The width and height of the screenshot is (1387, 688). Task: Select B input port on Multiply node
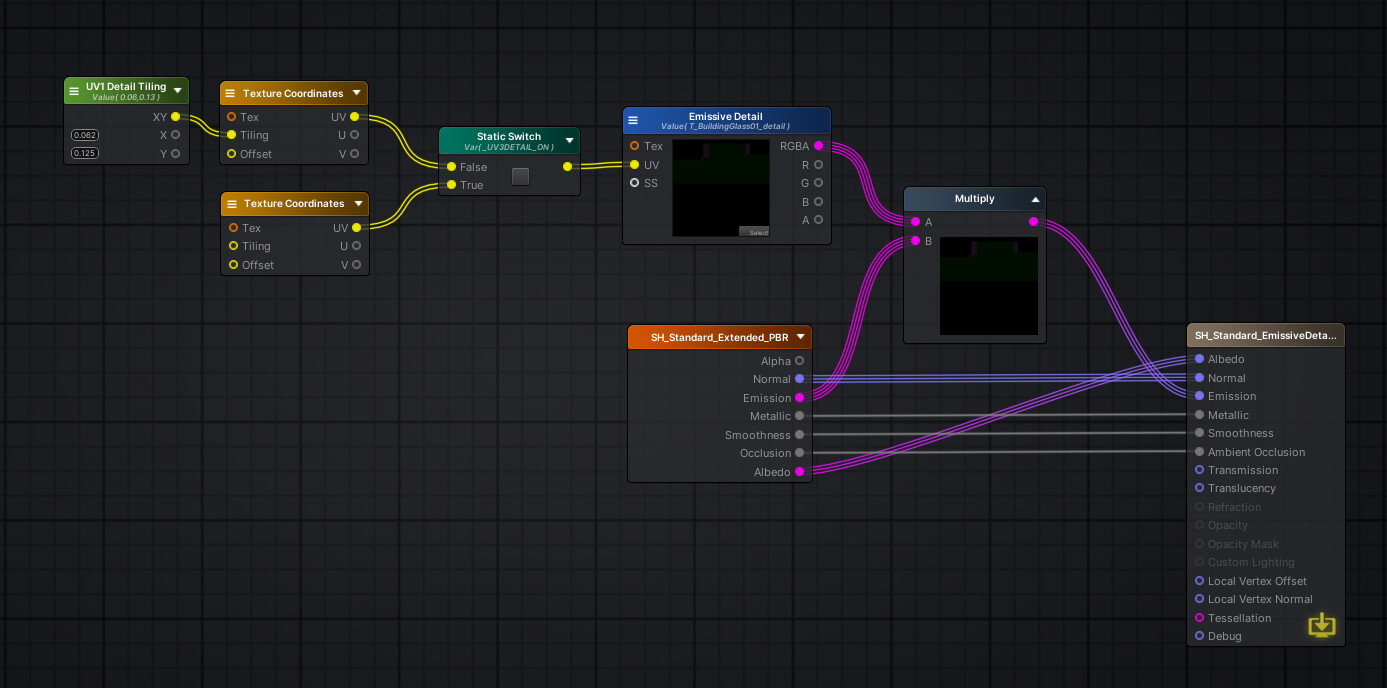(x=915, y=240)
